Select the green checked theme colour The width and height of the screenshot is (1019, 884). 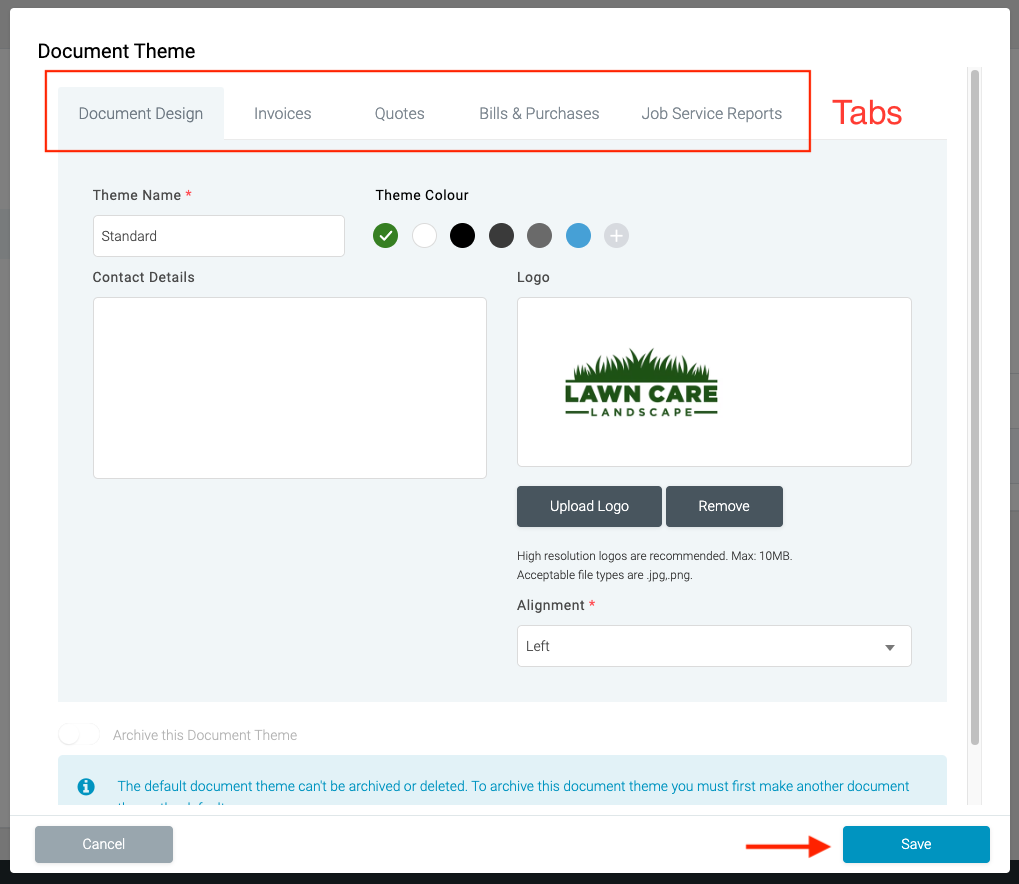385,235
